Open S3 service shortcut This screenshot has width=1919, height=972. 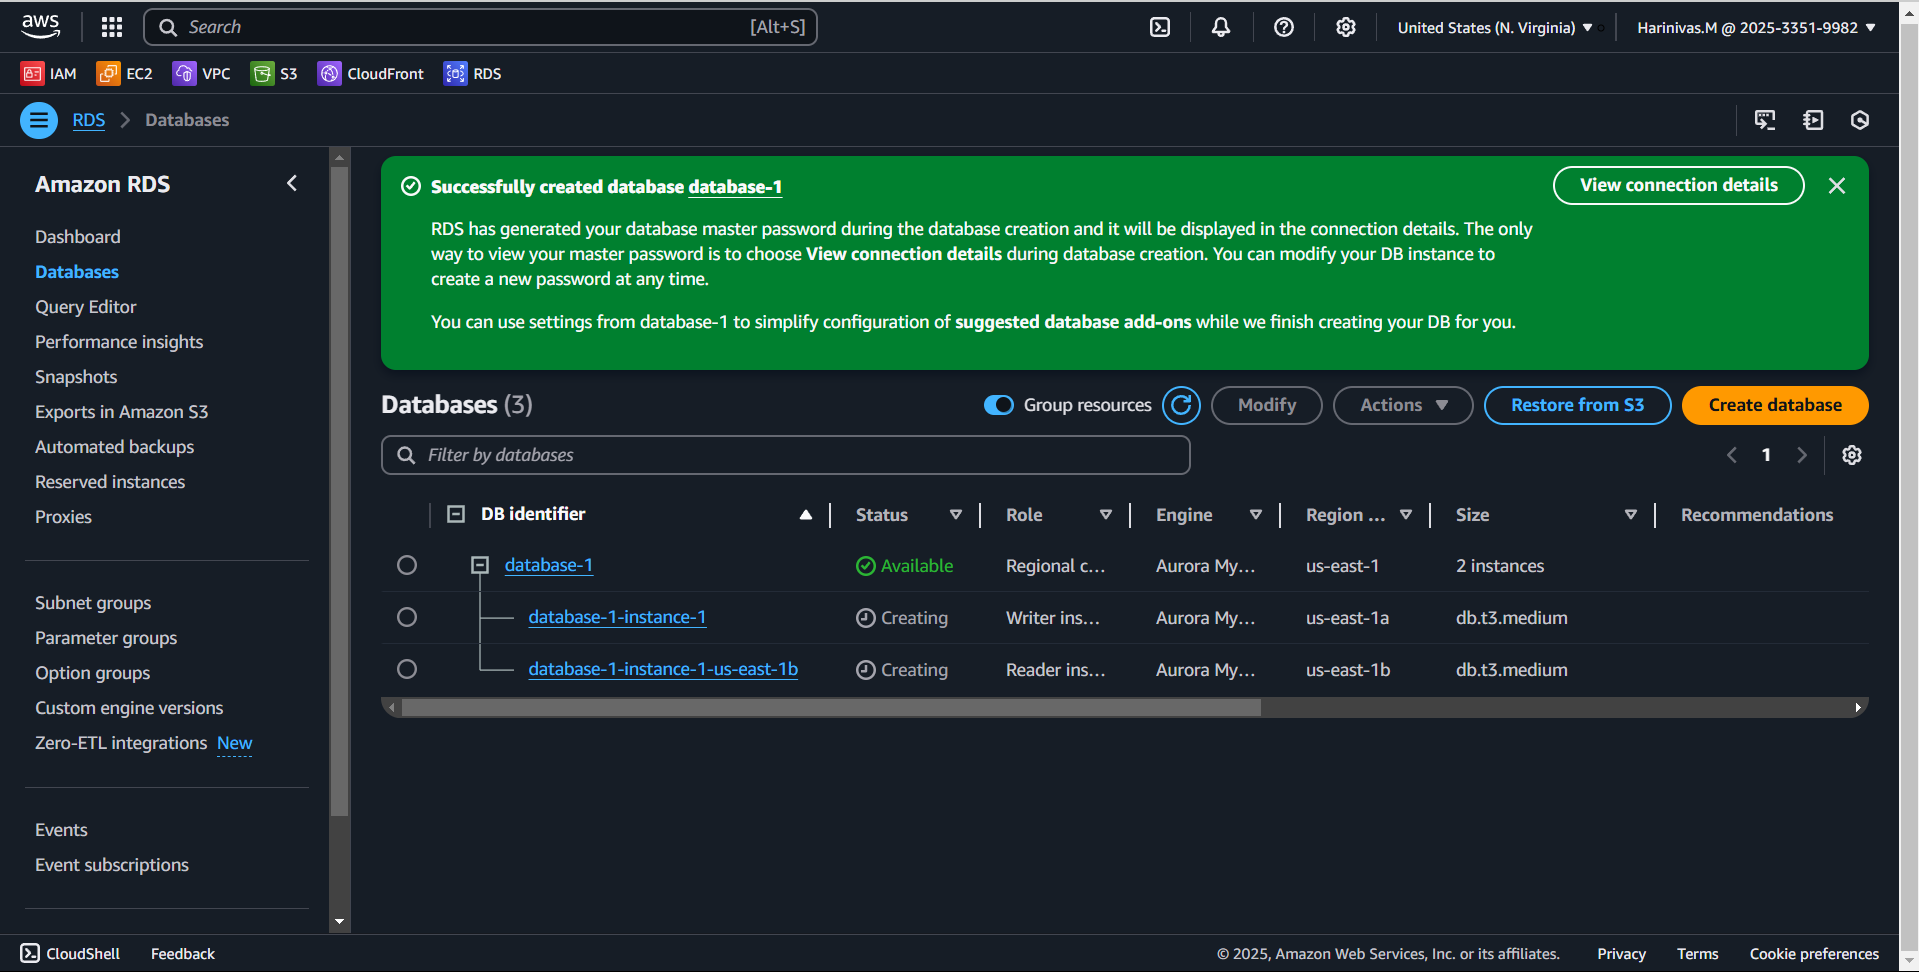coord(274,73)
